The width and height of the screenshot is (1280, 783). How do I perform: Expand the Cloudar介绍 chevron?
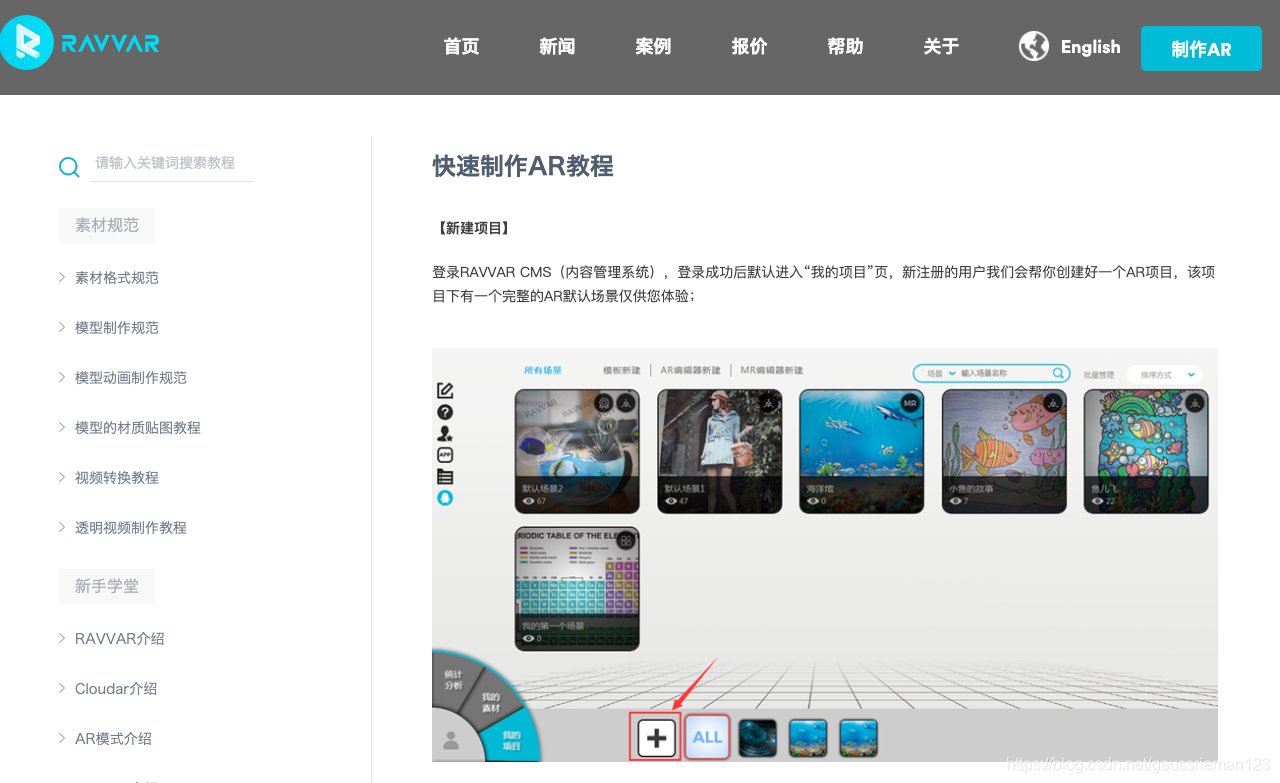point(62,688)
